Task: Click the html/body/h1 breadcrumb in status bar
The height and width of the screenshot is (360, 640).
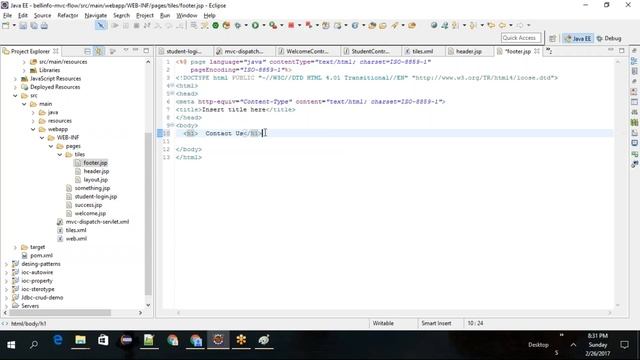Action: pyautogui.click(x=28, y=324)
